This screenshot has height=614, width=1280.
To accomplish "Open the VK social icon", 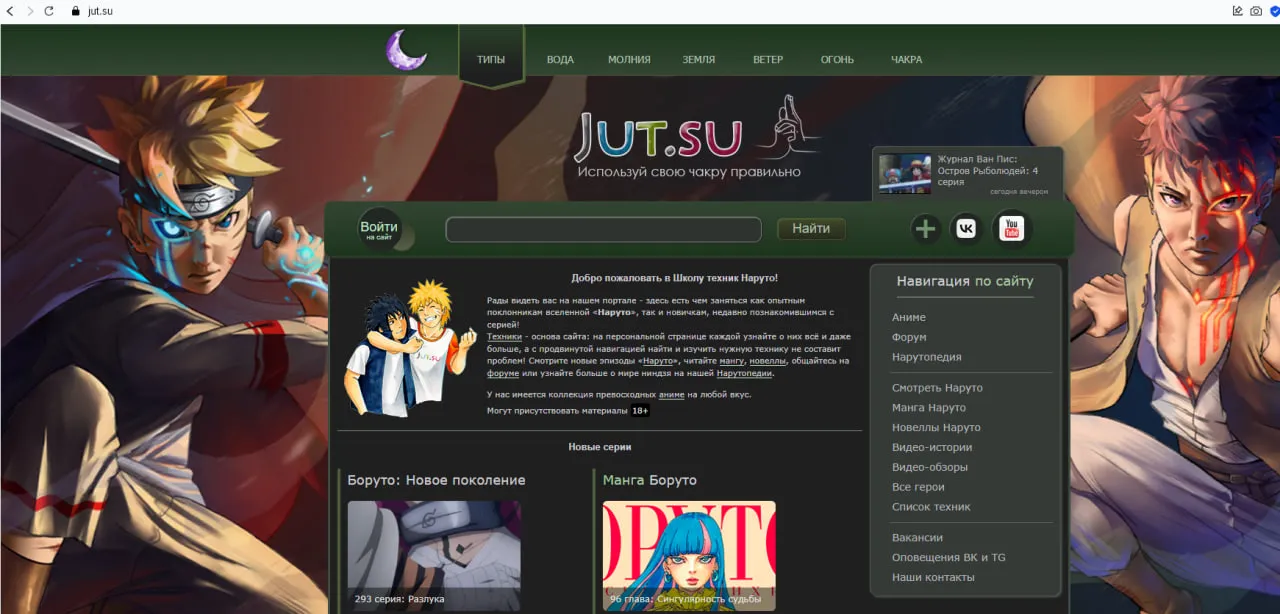I will (x=966, y=229).
